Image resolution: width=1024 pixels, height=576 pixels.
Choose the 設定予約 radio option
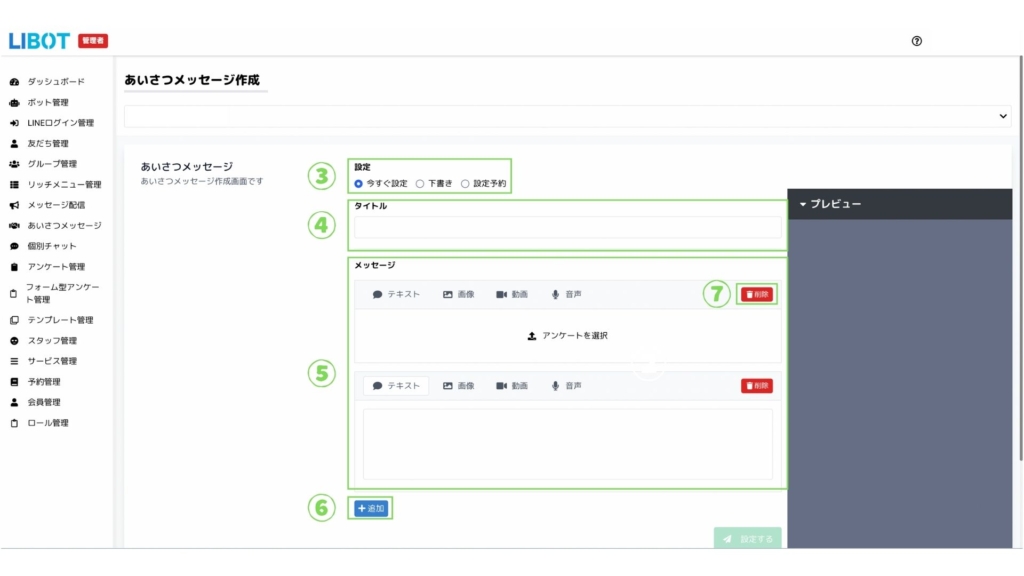click(x=465, y=184)
